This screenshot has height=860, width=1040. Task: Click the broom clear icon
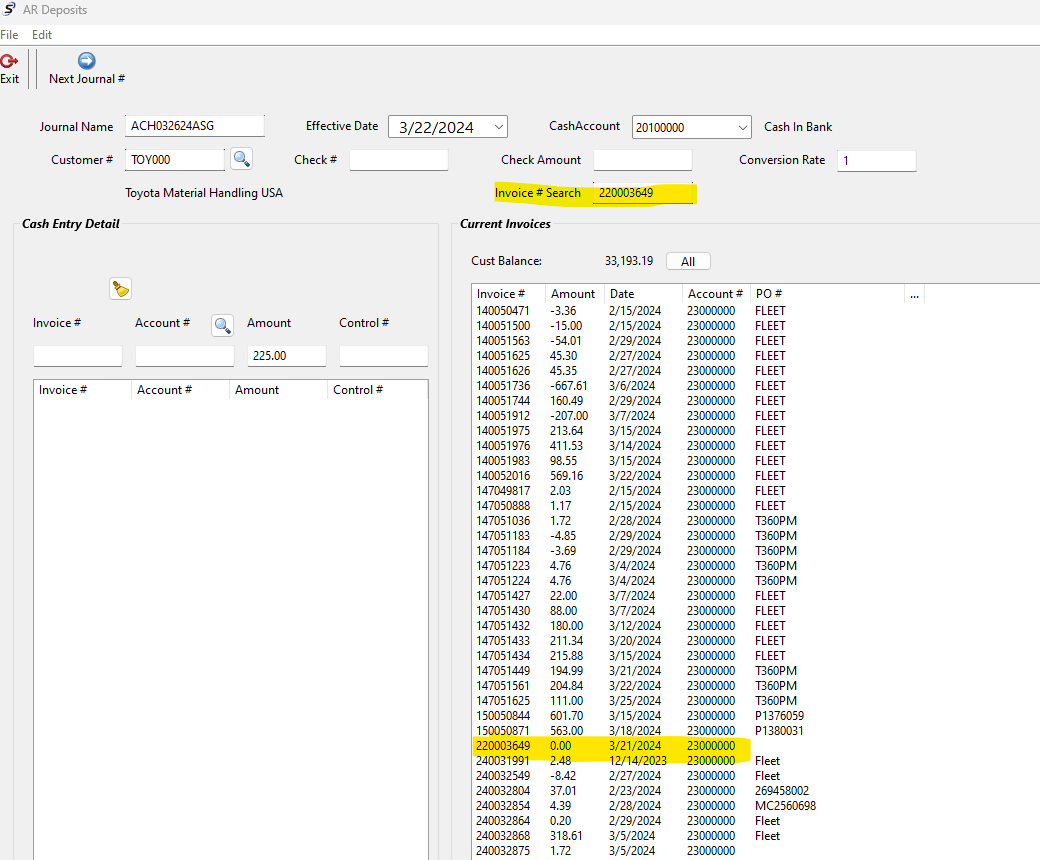[x=120, y=289]
